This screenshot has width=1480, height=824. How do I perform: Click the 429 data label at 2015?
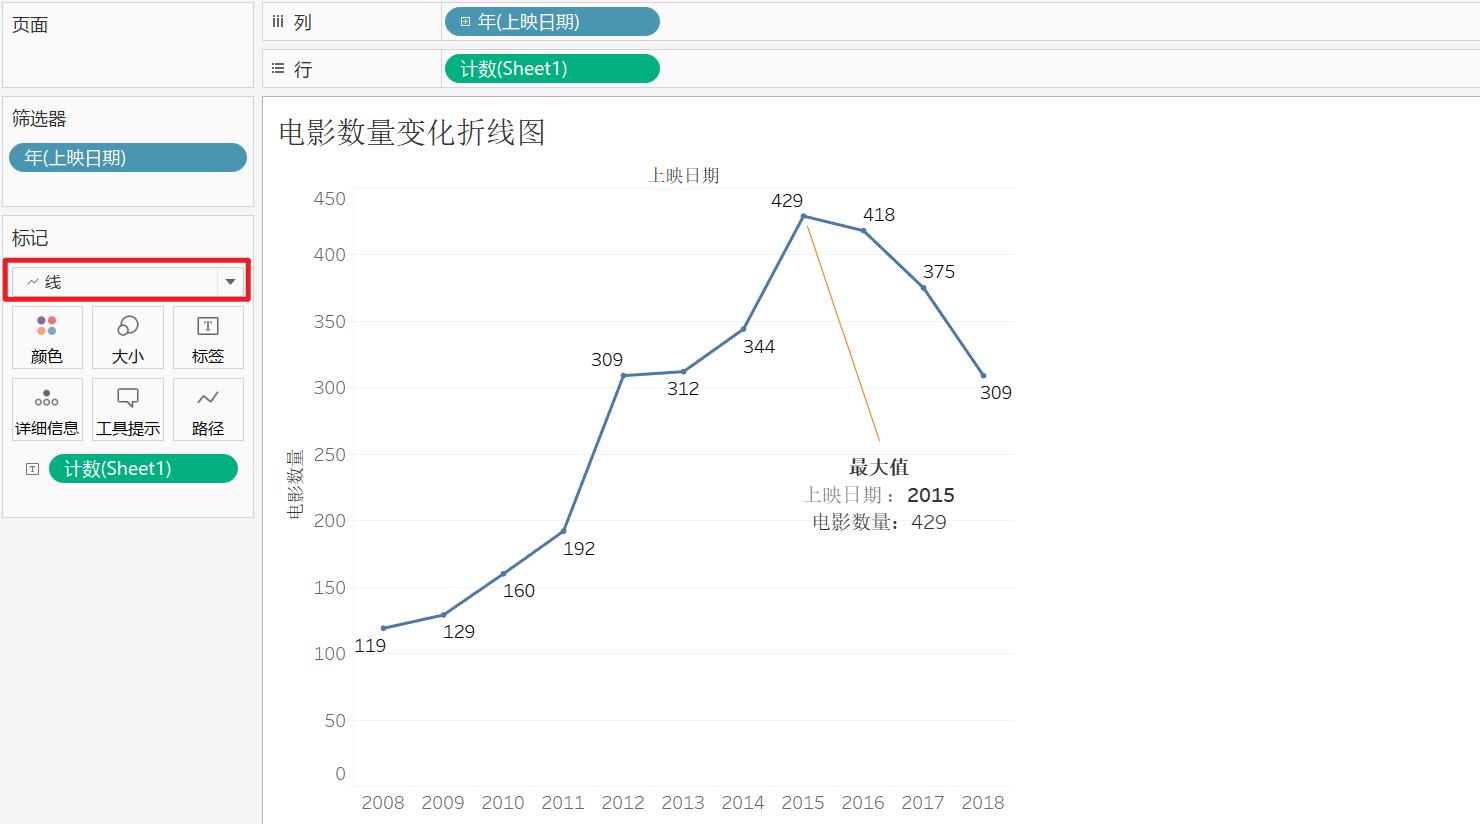pos(787,201)
